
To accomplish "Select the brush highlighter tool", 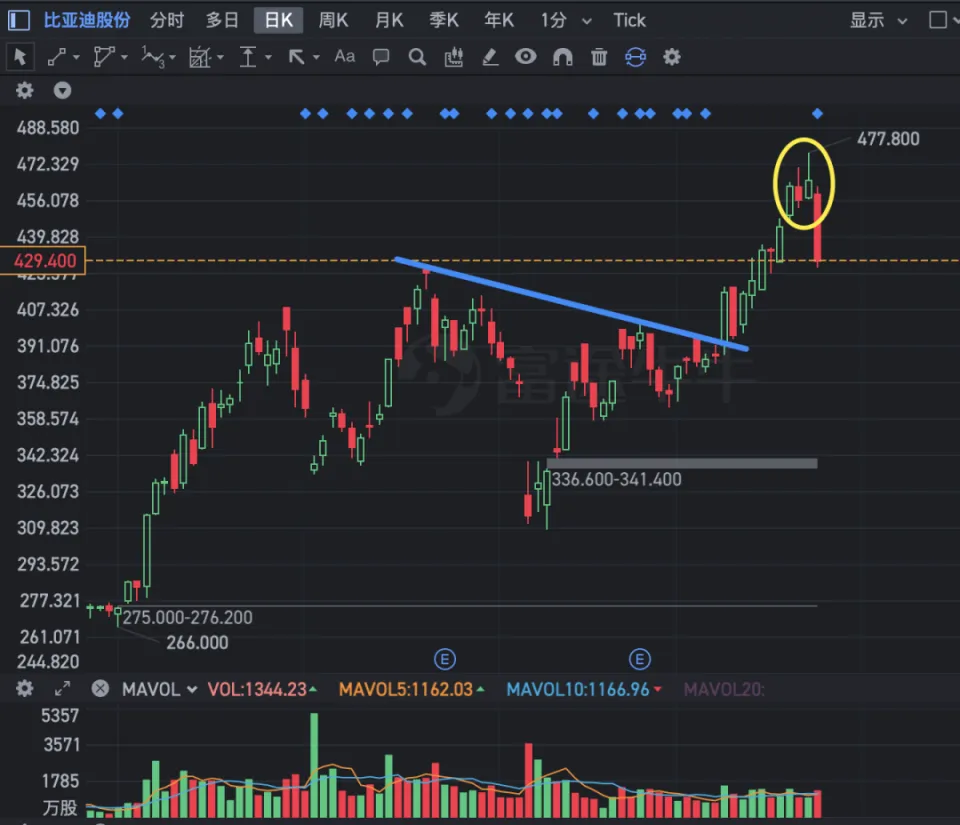I will coord(490,57).
